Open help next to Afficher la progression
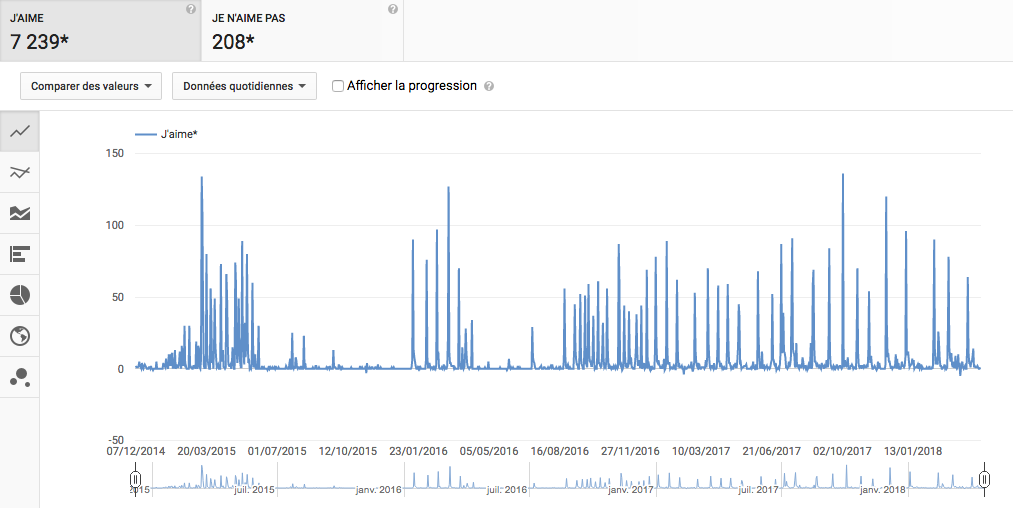The width and height of the screenshot is (1013, 508). coord(489,87)
